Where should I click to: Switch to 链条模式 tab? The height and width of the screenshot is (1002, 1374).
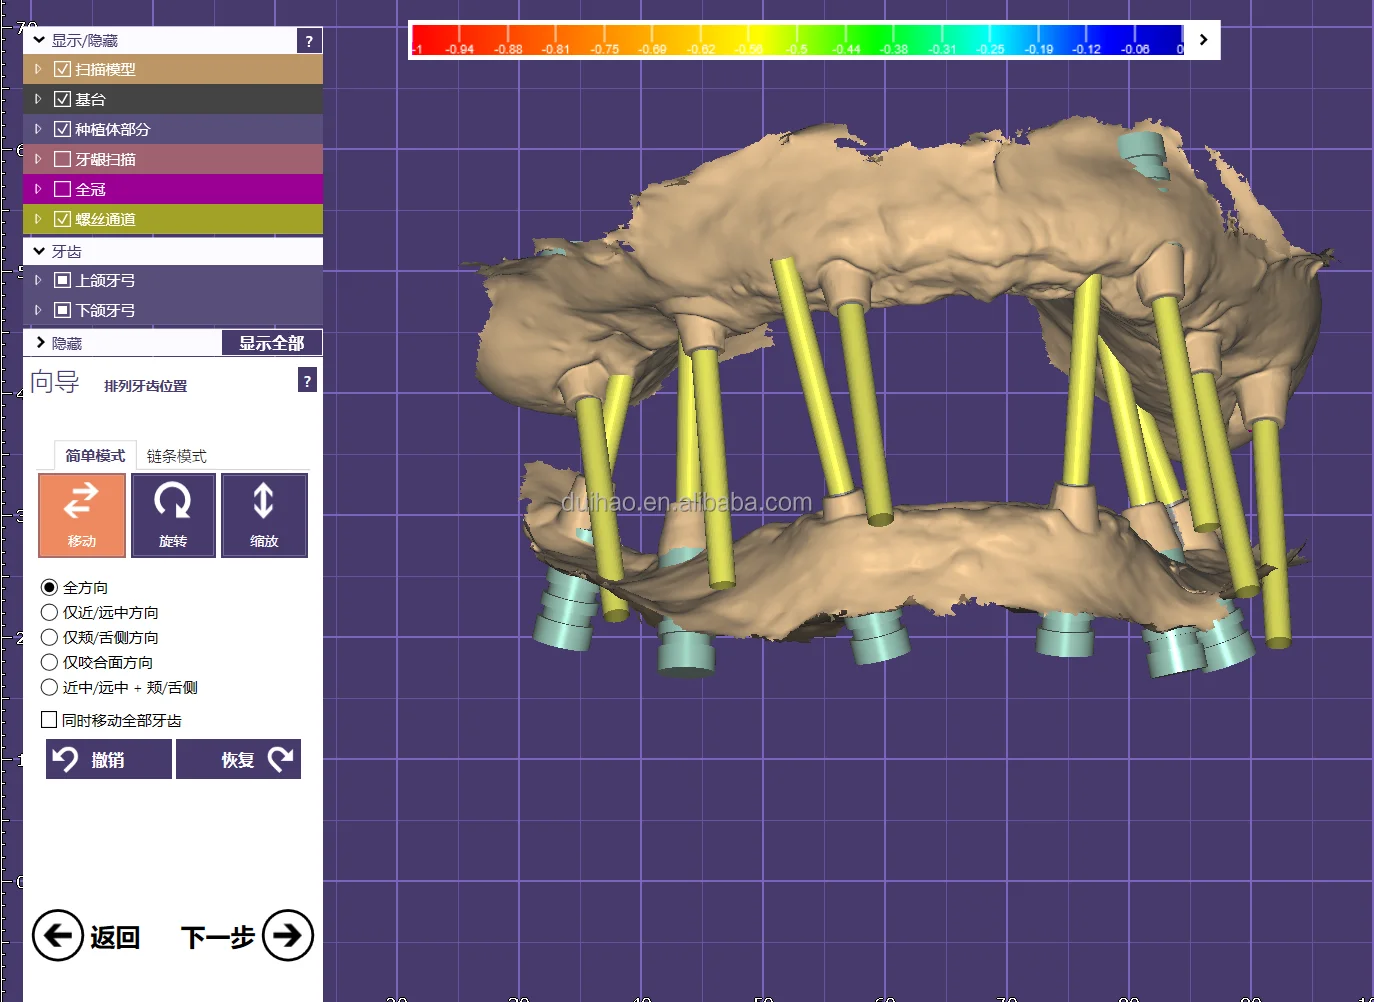tap(177, 456)
